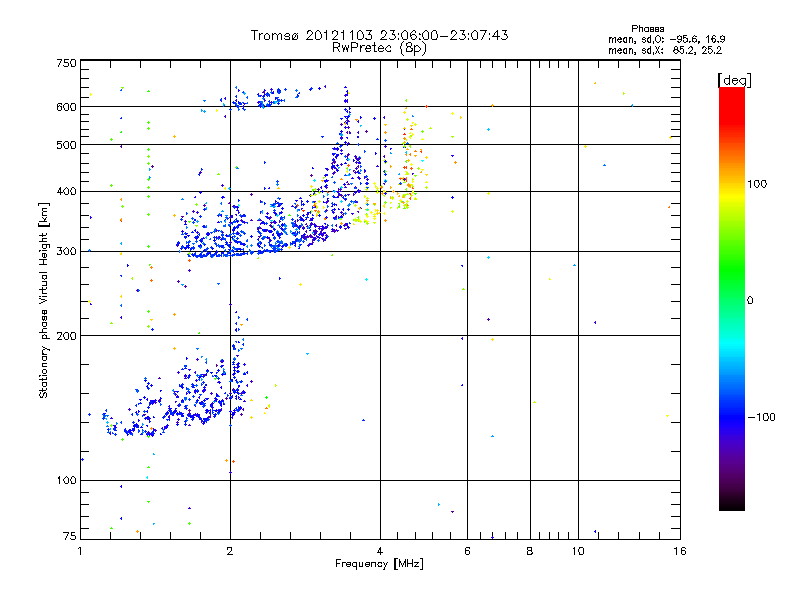Image resolution: width=800 pixels, height=600 pixels.
Task: Click the y-axis tick label '500'
Action: coord(66,145)
